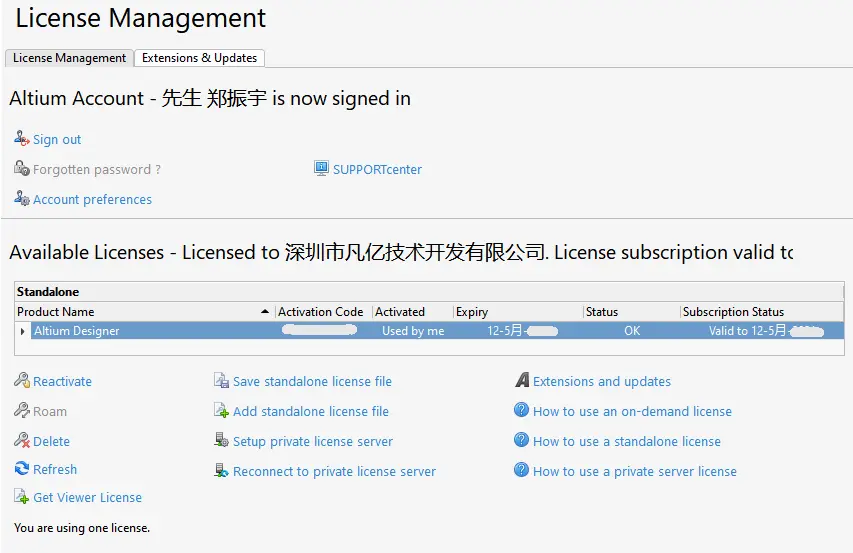
Task: Sort by the Status column header
Action: coord(632,312)
